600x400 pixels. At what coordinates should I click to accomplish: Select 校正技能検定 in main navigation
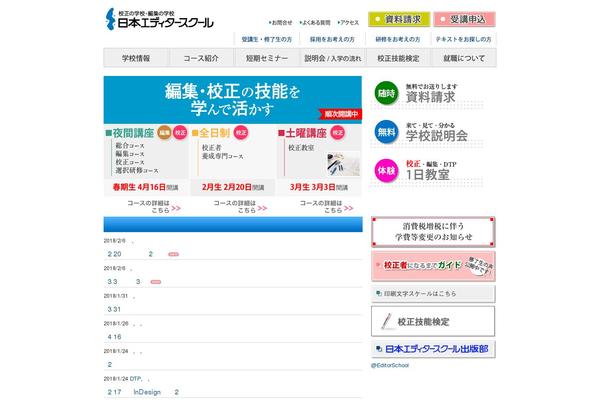398,58
